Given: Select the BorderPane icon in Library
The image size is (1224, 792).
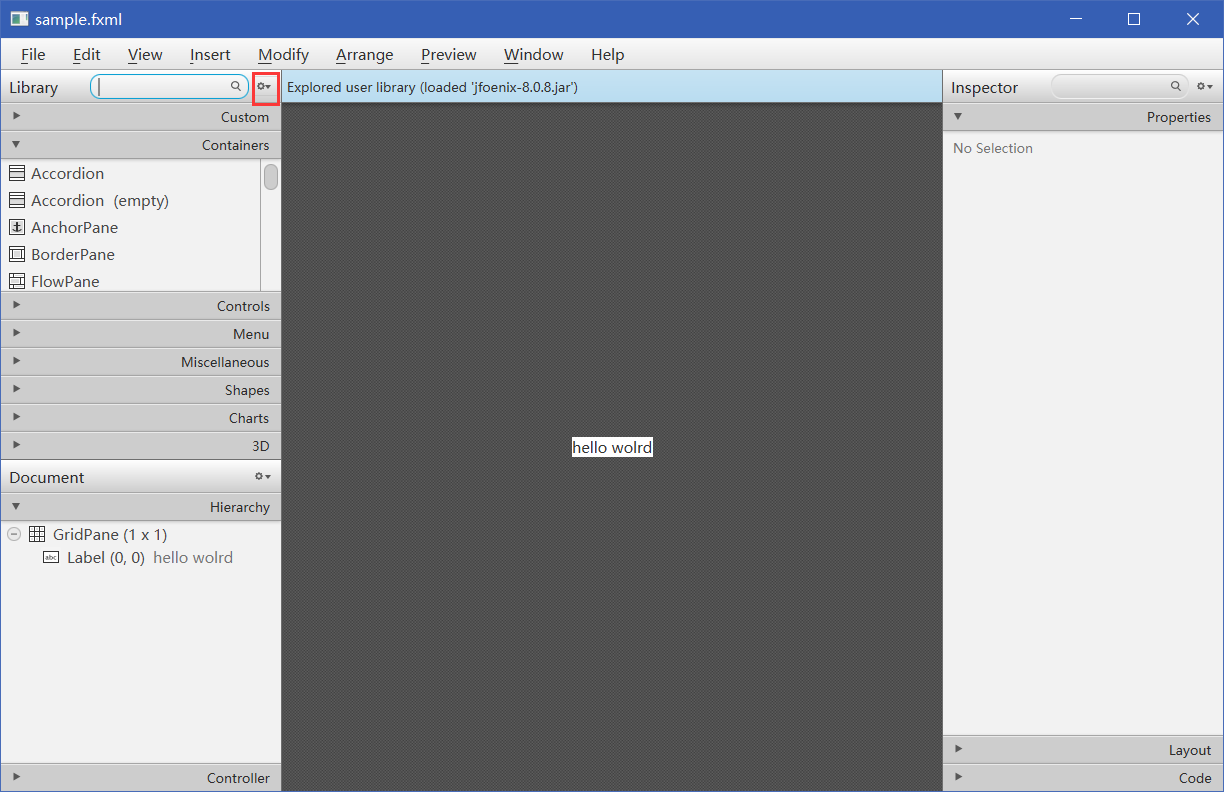Looking at the screenshot, I should (17, 254).
